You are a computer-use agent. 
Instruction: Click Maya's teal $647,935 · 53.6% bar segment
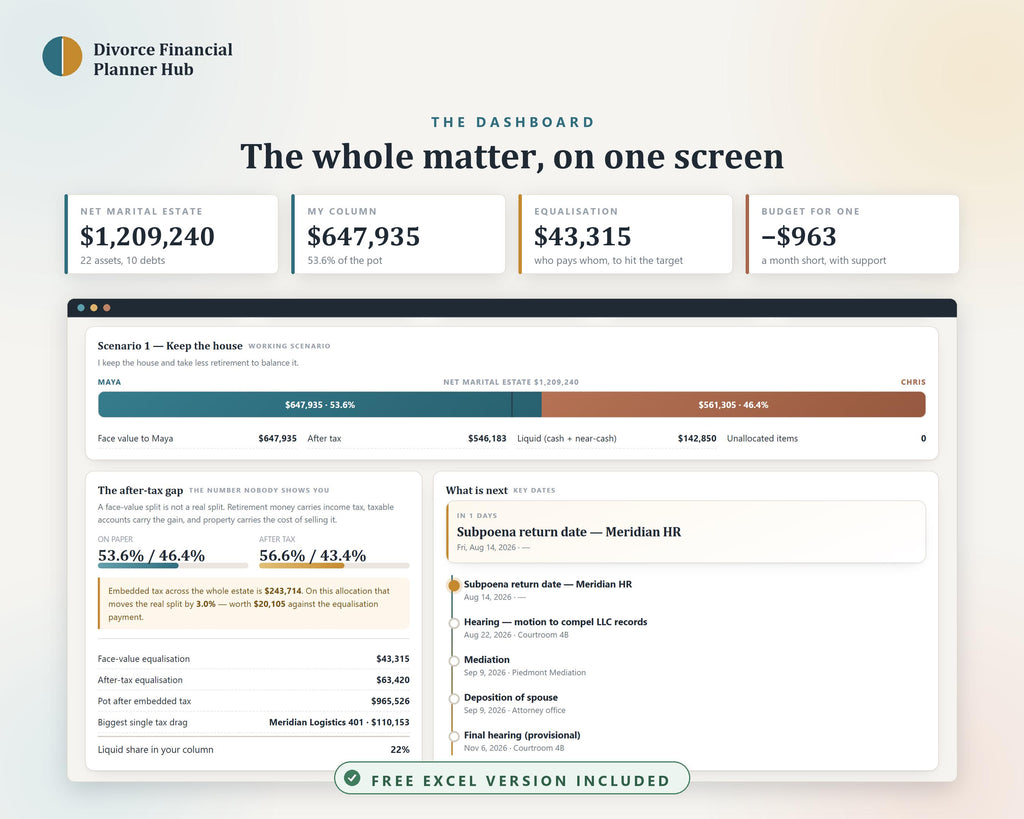point(319,405)
